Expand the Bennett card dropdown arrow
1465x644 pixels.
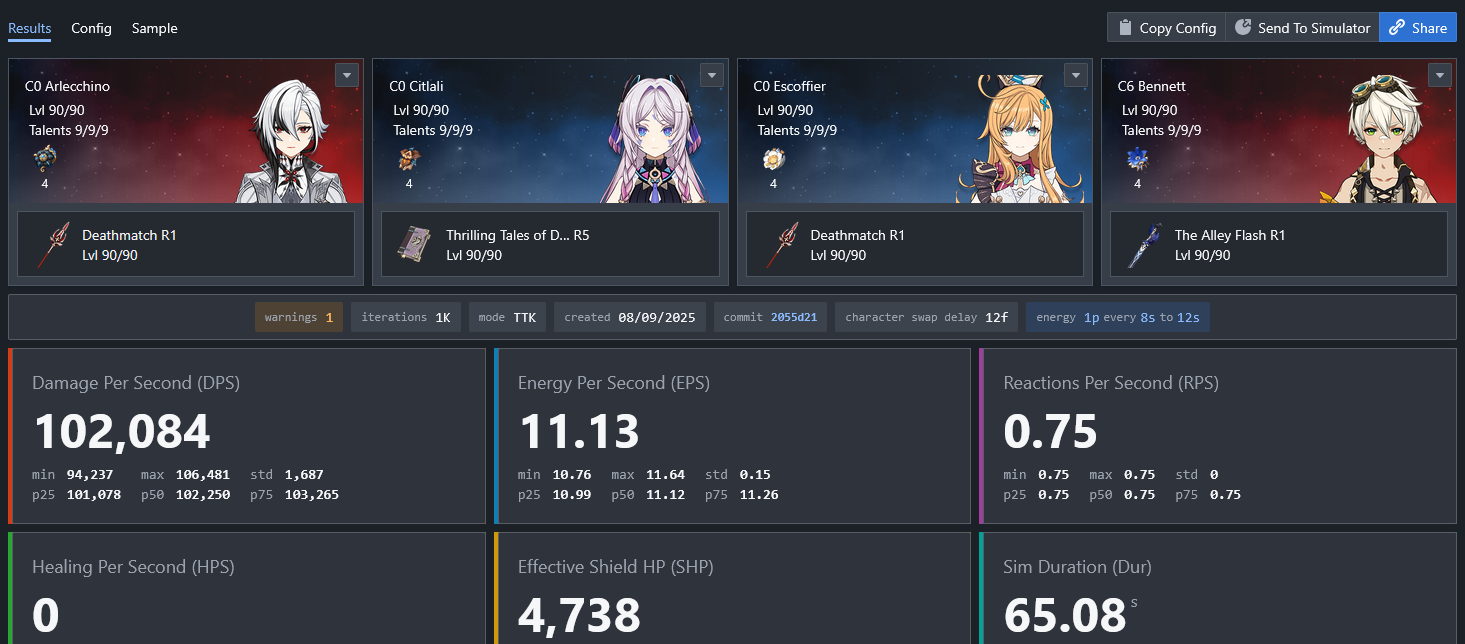(x=1439, y=75)
